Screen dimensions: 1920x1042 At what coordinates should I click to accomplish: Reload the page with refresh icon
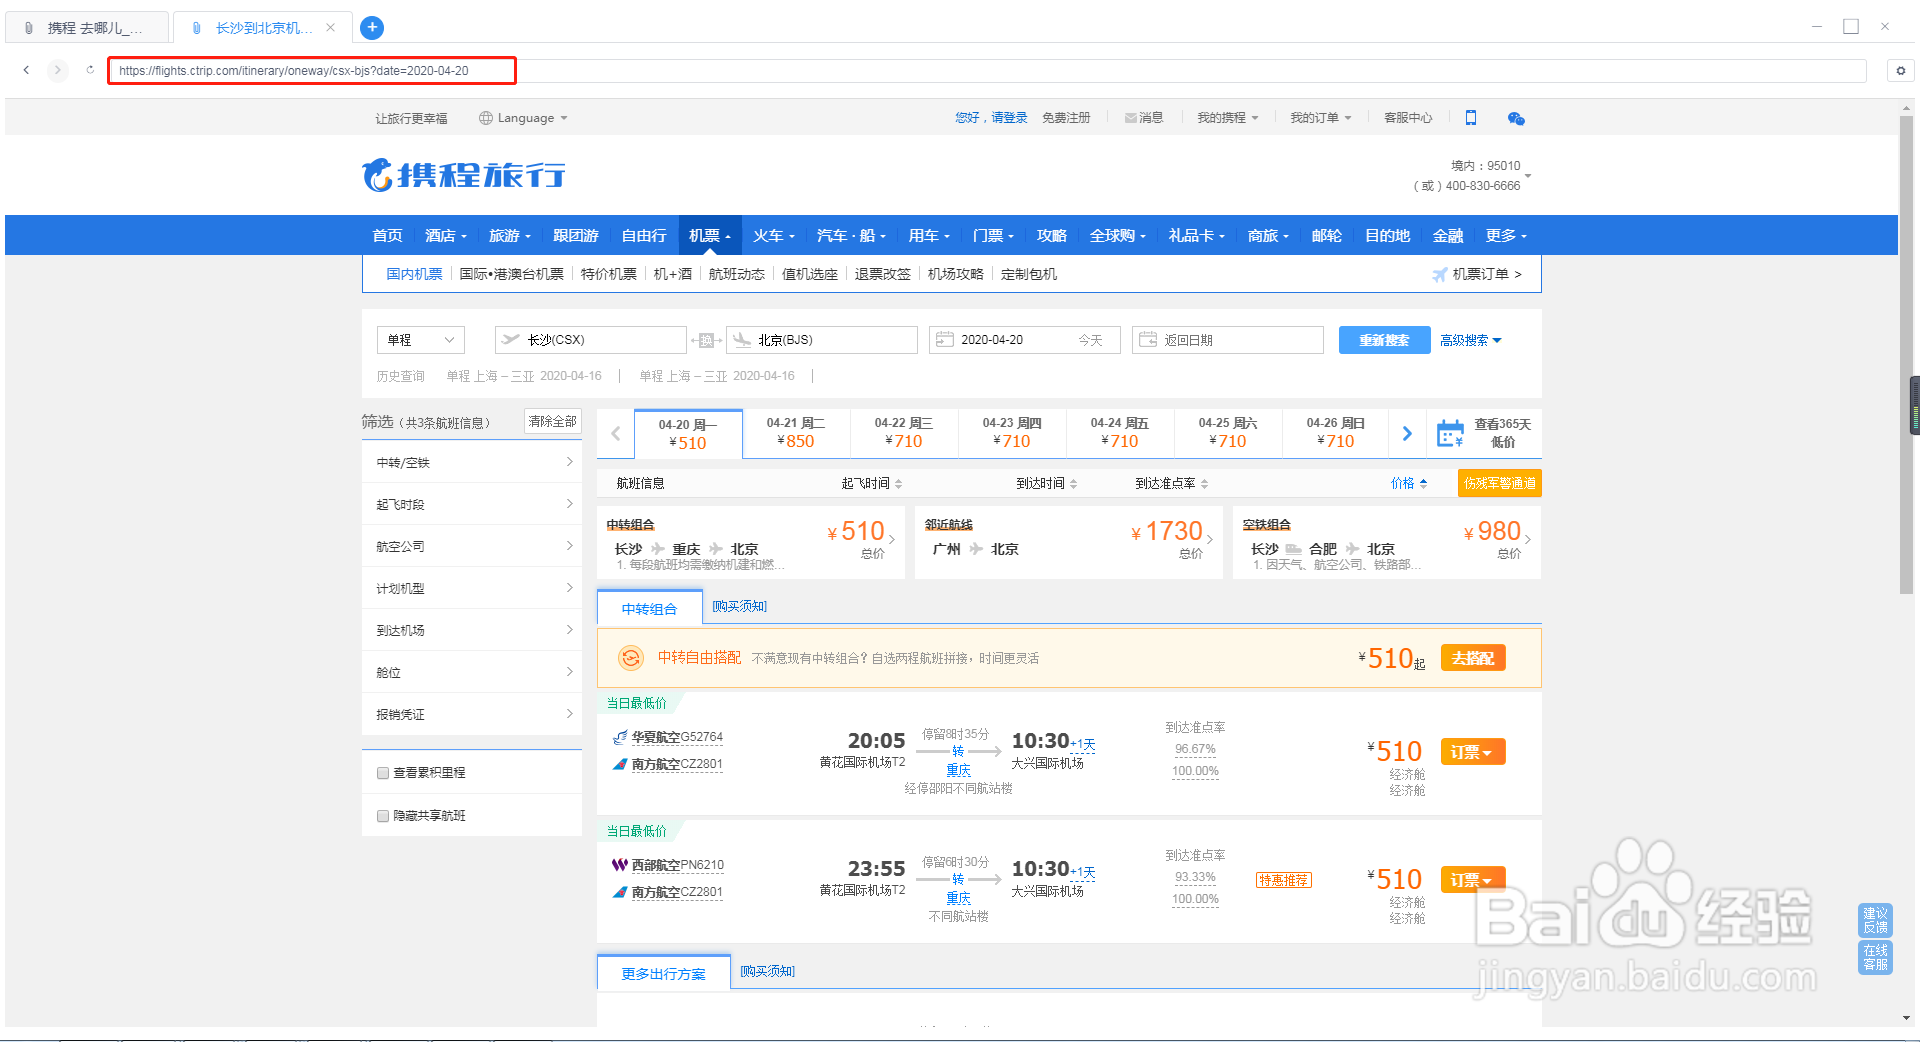[90, 70]
